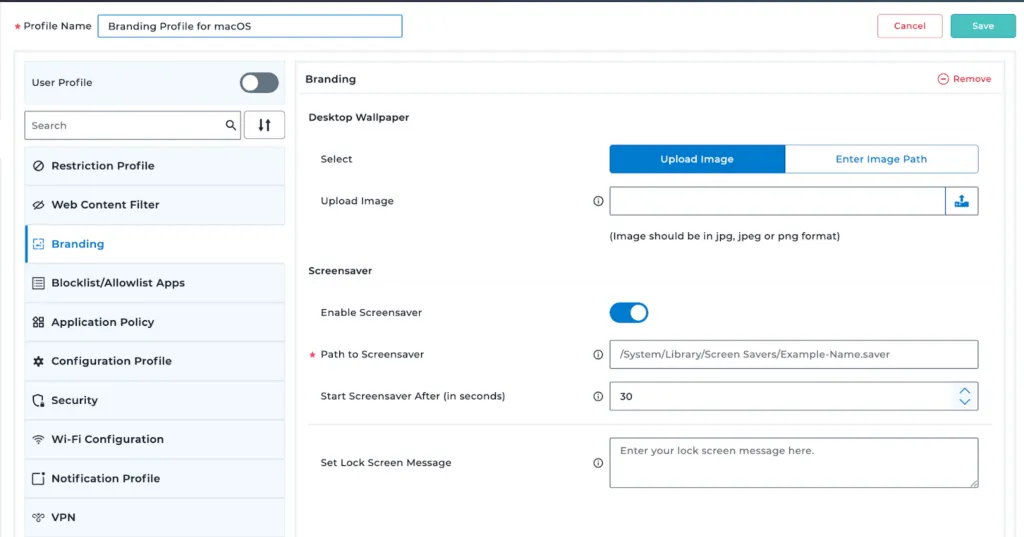Click the Cancel button
Viewport: 1024px width, 537px height.
[x=910, y=26]
